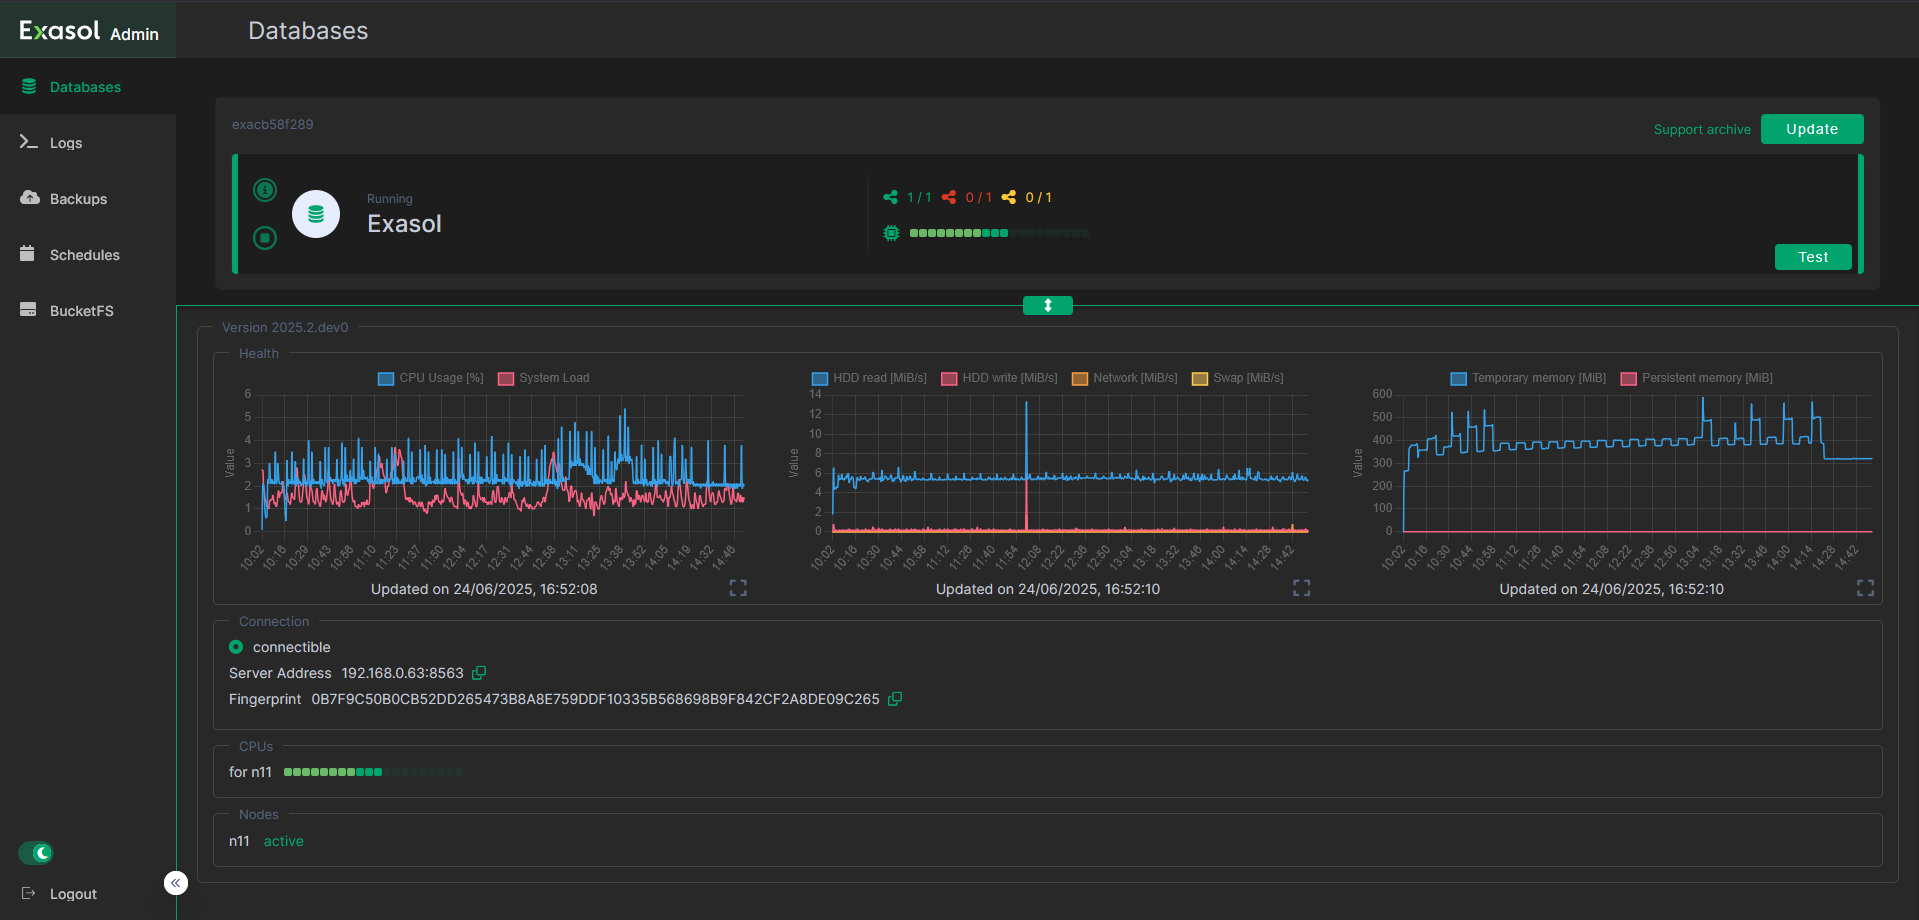Open BucketFS page
The width and height of the screenshot is (1919, 920).
(88, 311)
